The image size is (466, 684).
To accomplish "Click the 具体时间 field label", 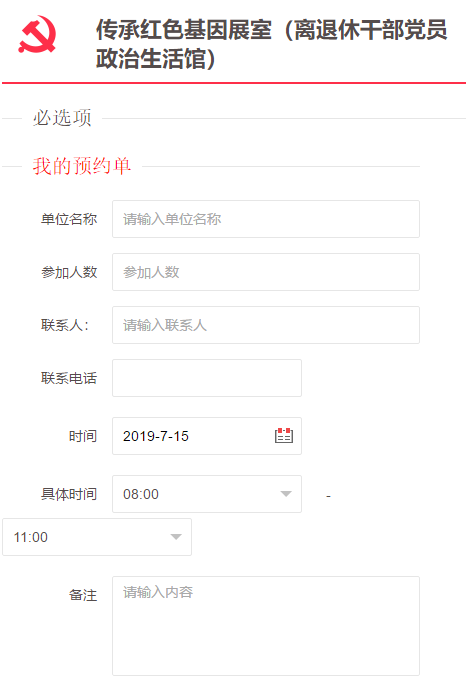I will tap(69, 494).
